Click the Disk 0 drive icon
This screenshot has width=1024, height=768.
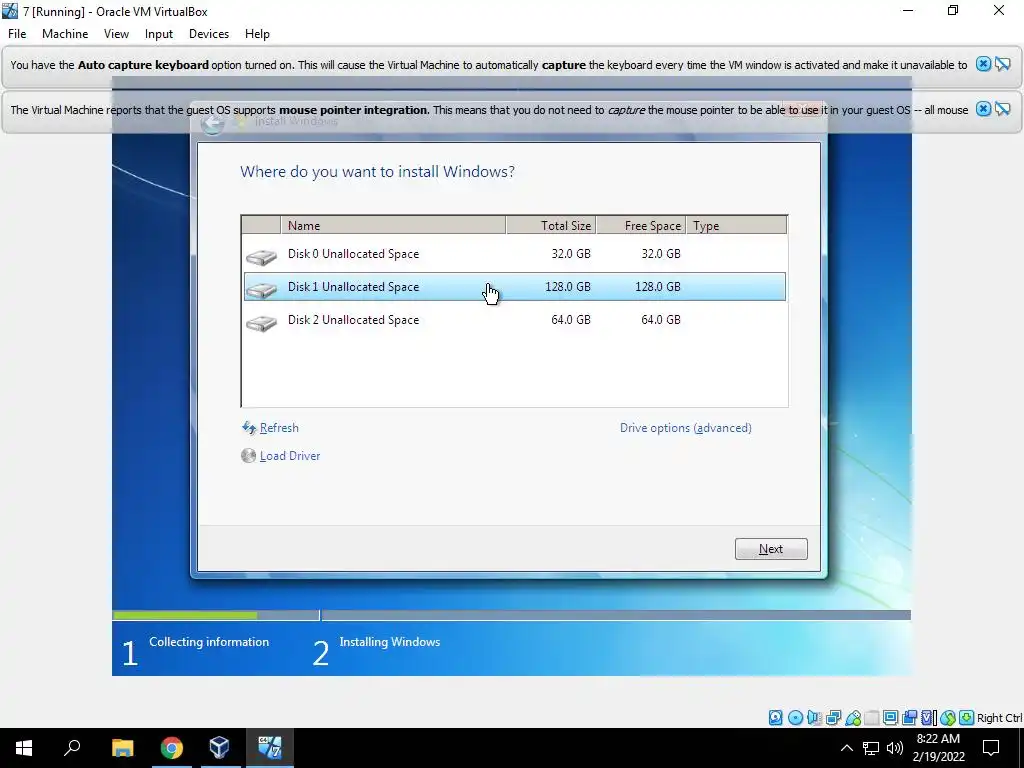(x=261, y=257)
